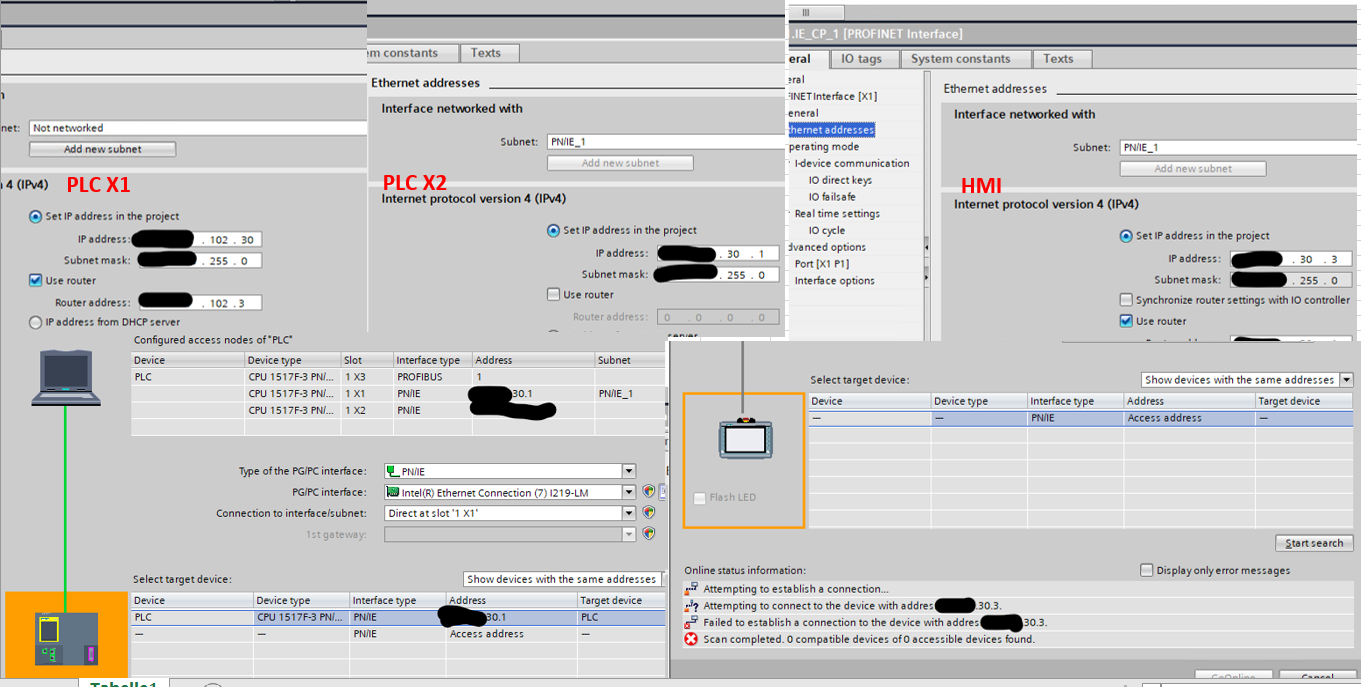Click green network icon in PN/IE type field
The image size is (1361, 687).
(392, 471)
